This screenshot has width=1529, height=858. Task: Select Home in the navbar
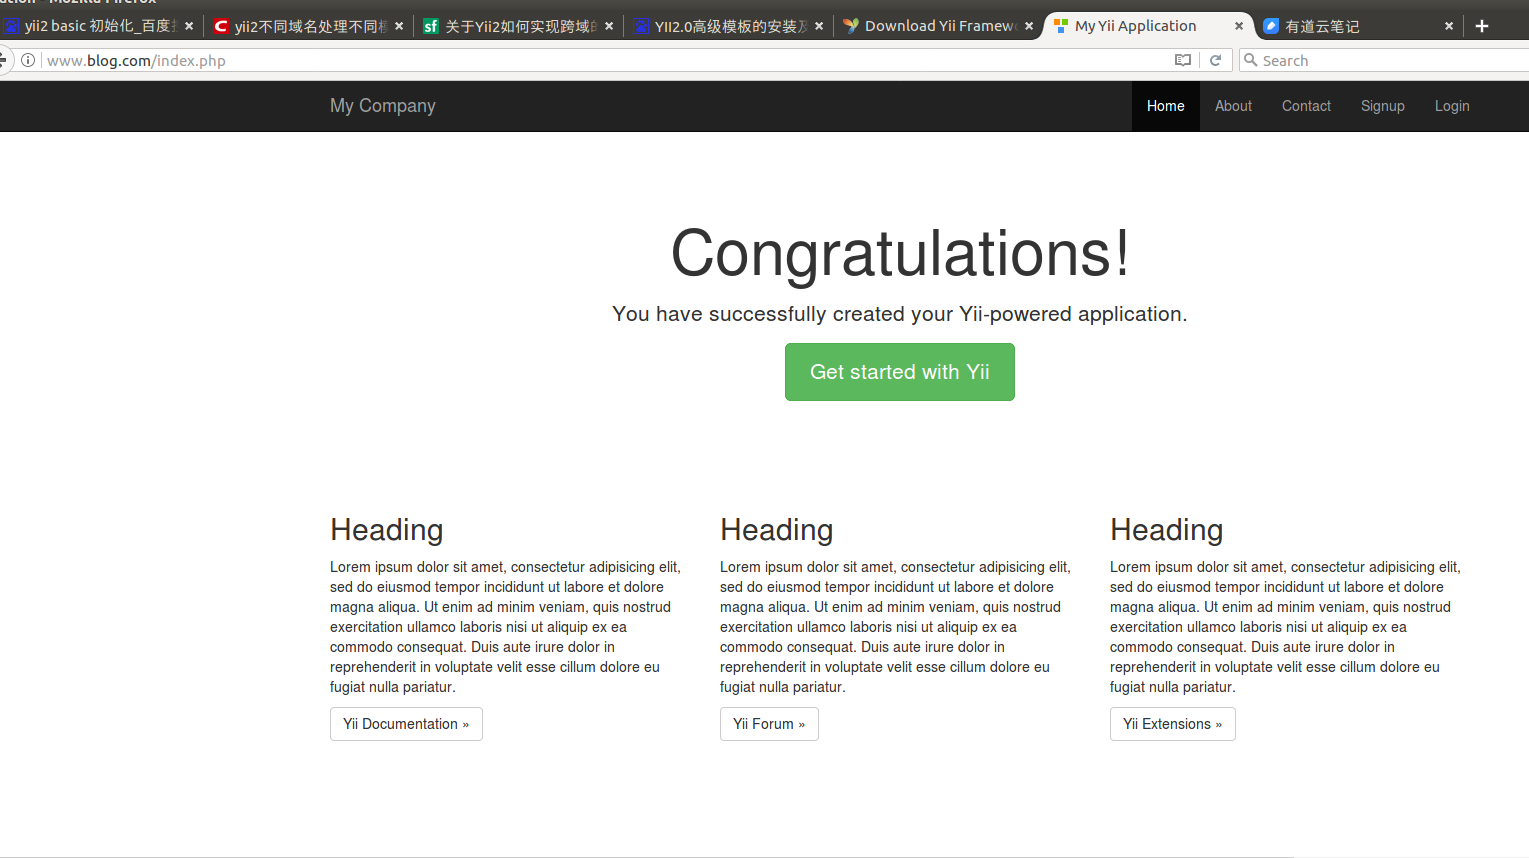pos(1166,106)
